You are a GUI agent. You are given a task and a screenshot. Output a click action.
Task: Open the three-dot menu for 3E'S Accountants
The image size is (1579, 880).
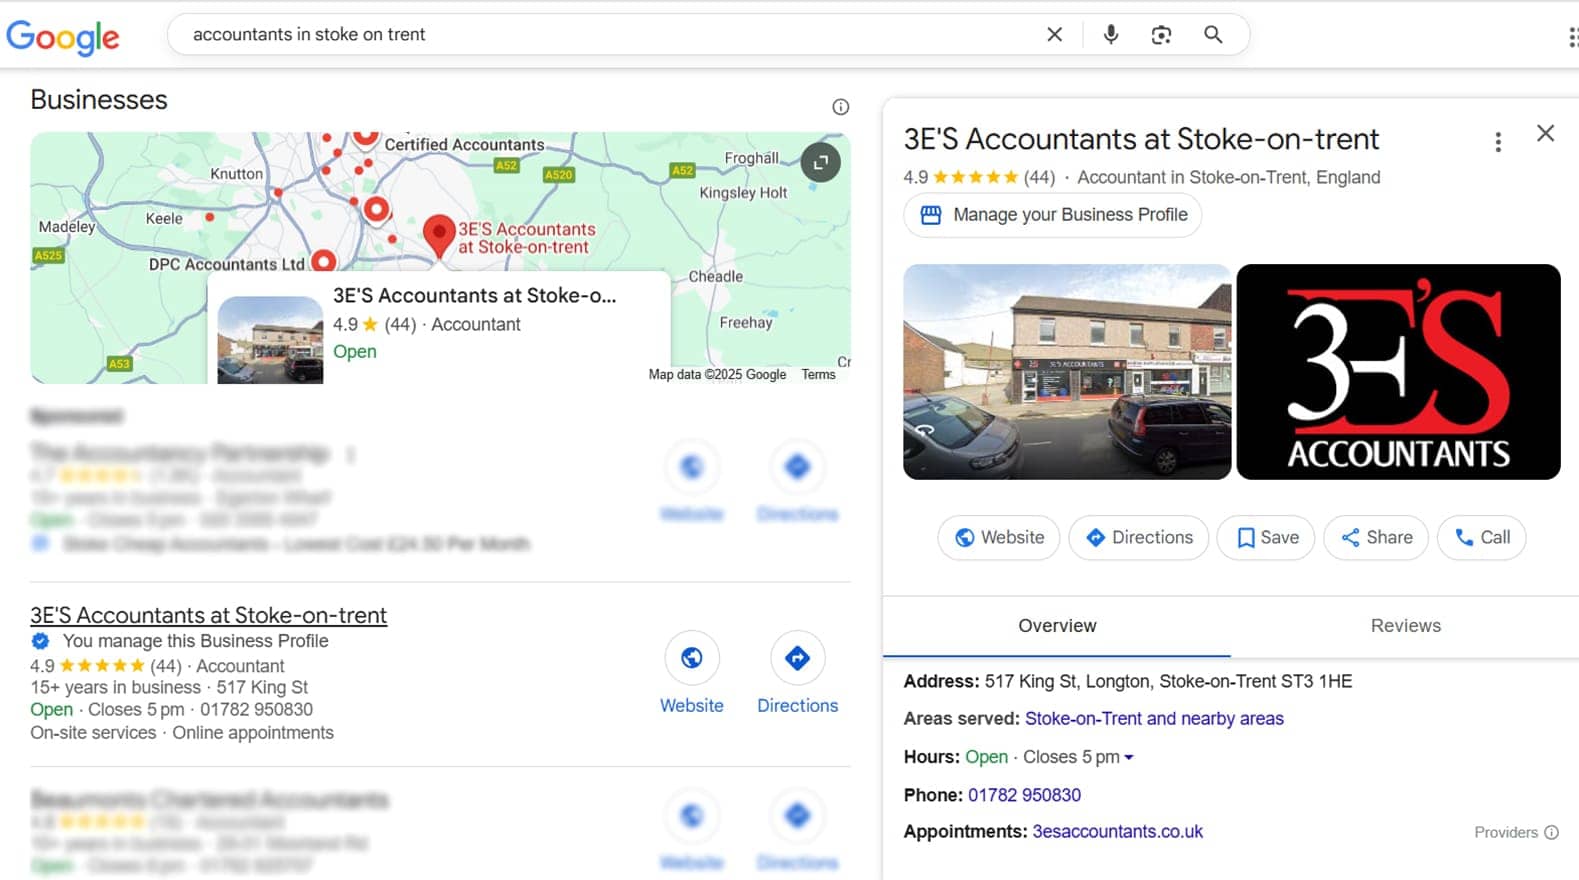(x=1497, y=142)
